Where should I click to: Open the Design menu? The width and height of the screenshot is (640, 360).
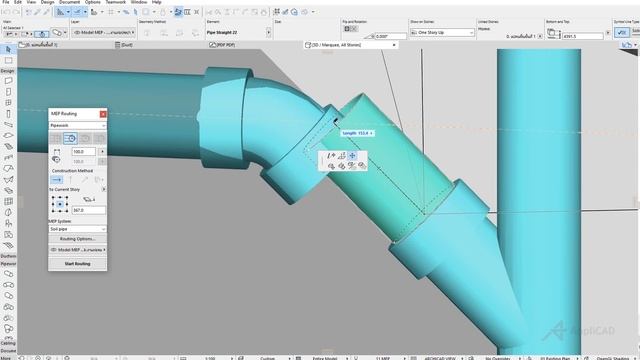tap(48, 2)
